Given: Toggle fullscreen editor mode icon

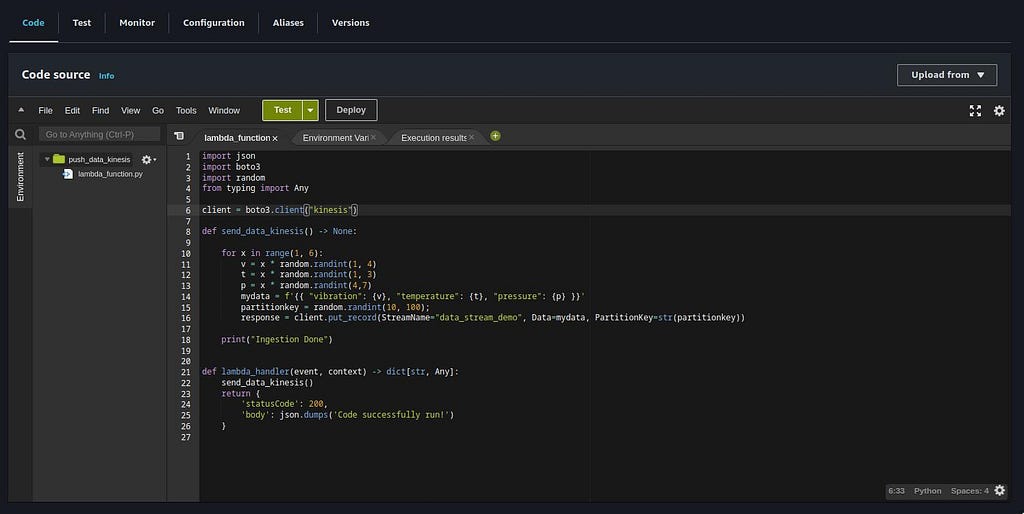Looking at the screenshot, I should click(975, 110).
